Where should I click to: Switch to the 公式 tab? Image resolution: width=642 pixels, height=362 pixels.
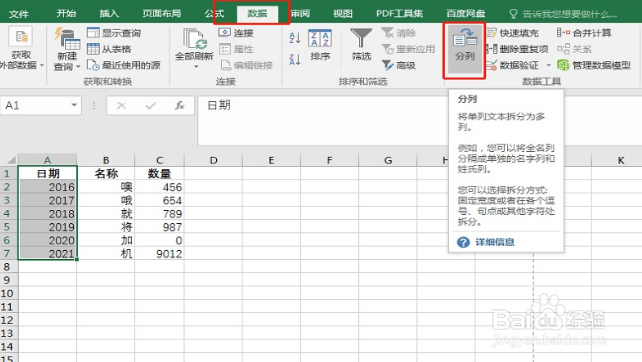click(x=215, y=14)
